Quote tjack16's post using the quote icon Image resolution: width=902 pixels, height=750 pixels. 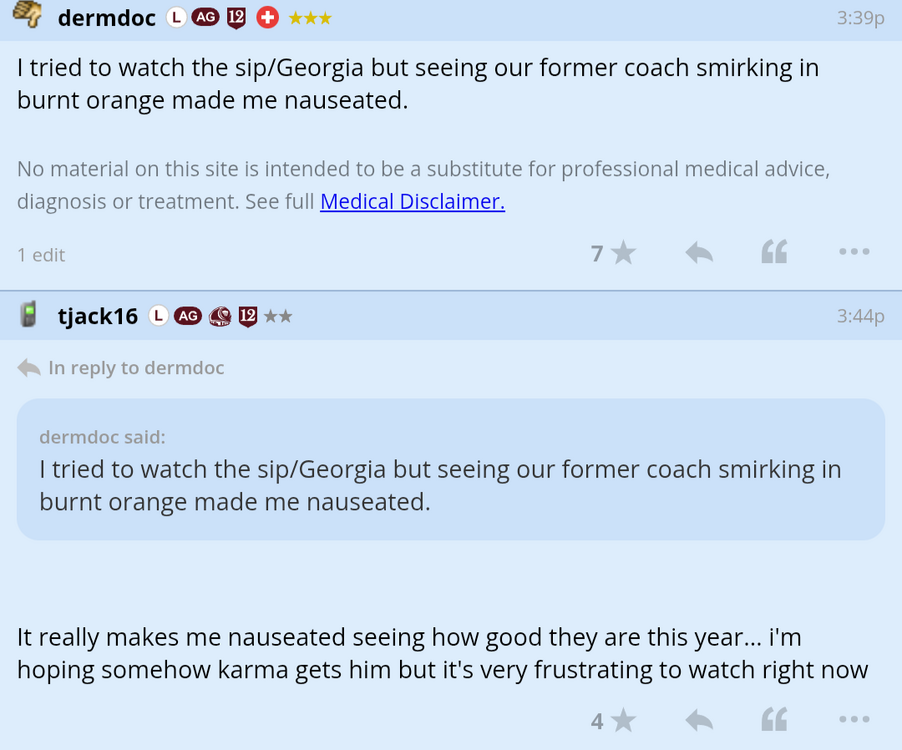[x=773, y=719]
